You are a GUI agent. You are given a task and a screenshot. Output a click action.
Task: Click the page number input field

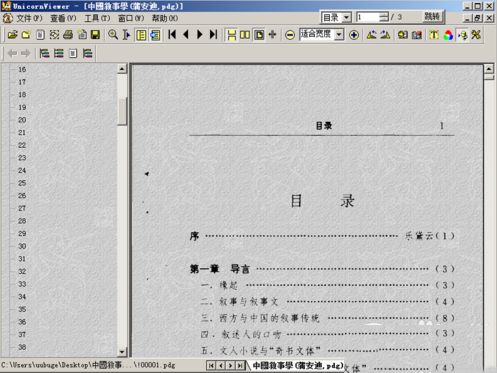pyautogui.click(x=368, y=17)
